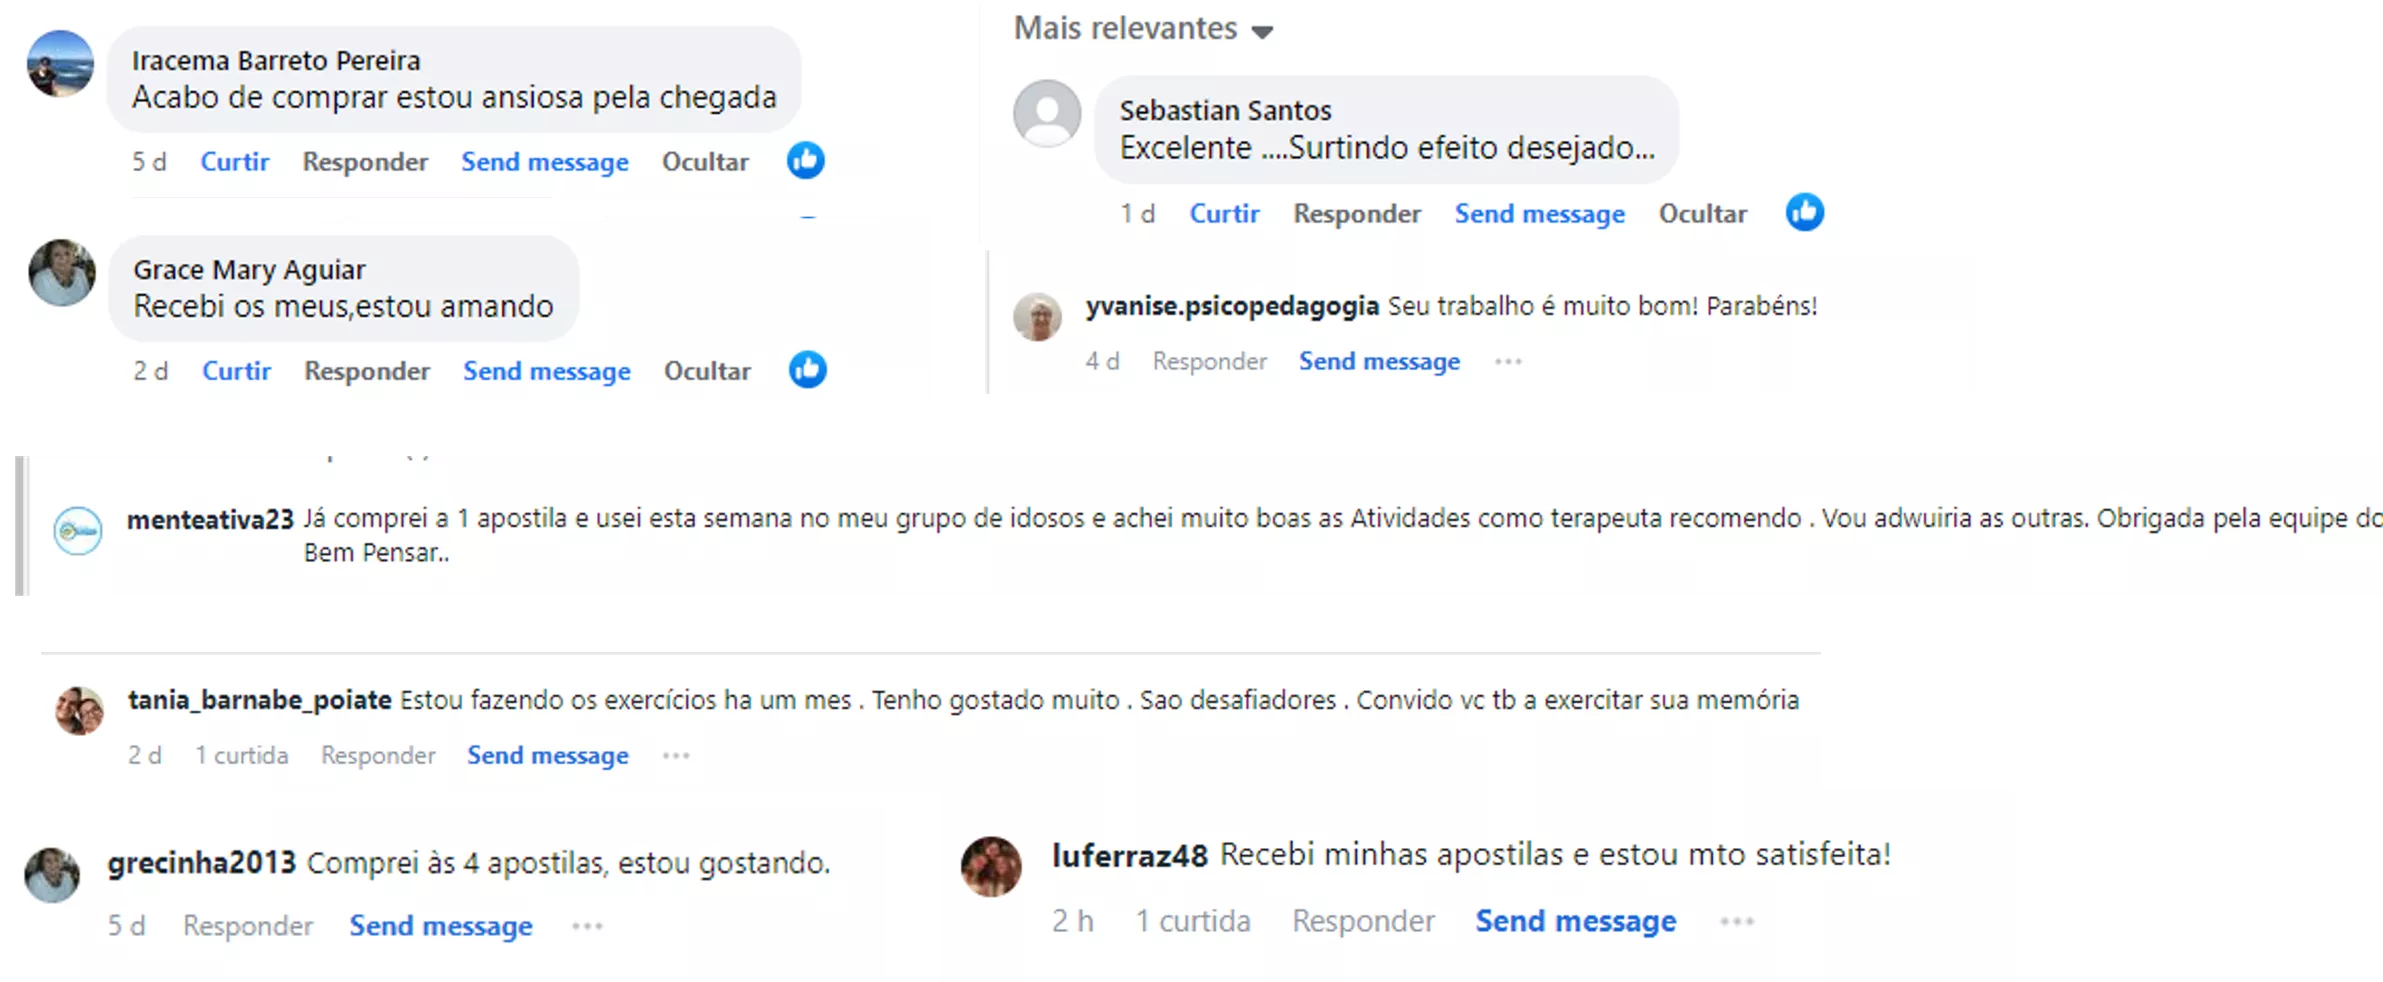The width and height of the screenshot is (2383, 982).
Task: View 1 curtida on tania_barnabe_poiate comment
Action: click(x=242, y=755)
